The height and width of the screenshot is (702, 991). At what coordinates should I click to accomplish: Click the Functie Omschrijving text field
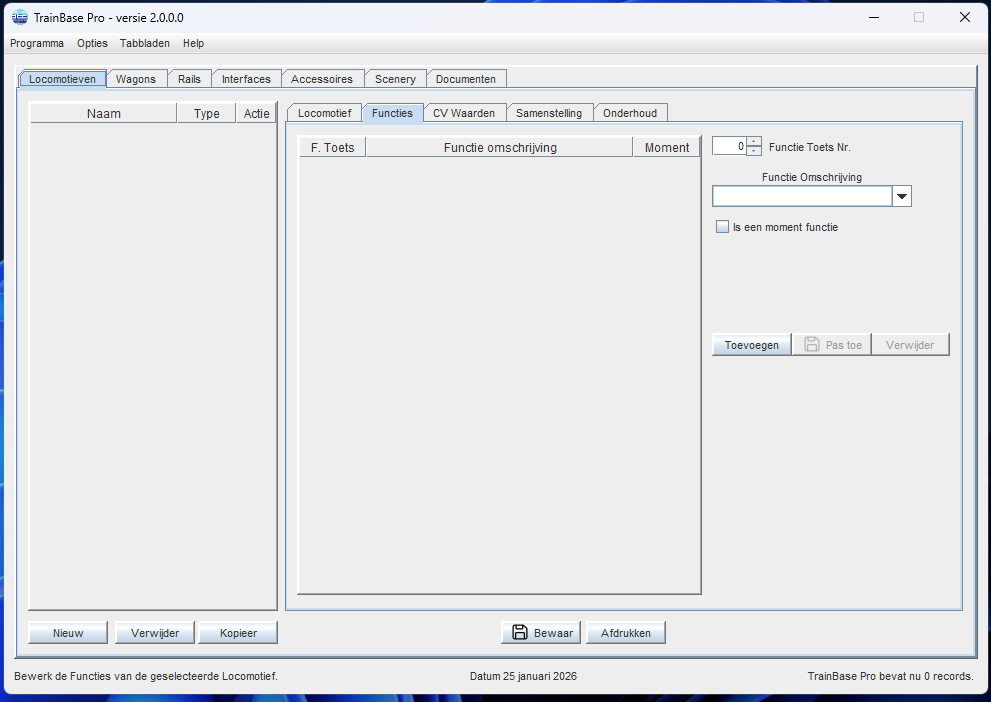click(x=801, y=197)
